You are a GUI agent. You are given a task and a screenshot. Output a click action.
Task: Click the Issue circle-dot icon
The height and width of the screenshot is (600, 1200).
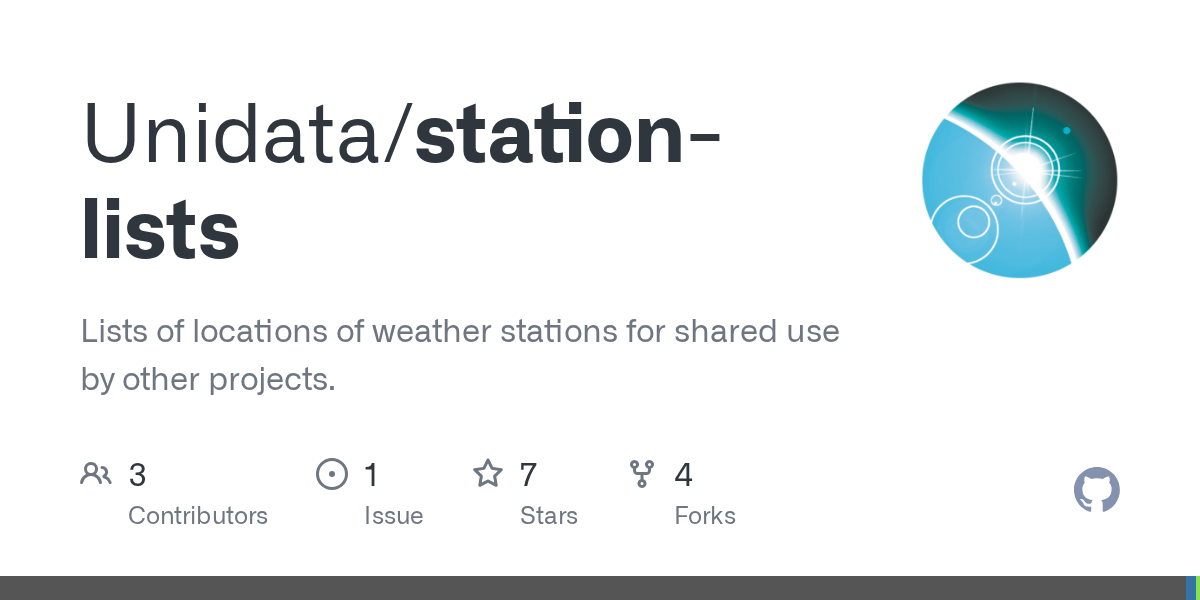tap(332, 474)
